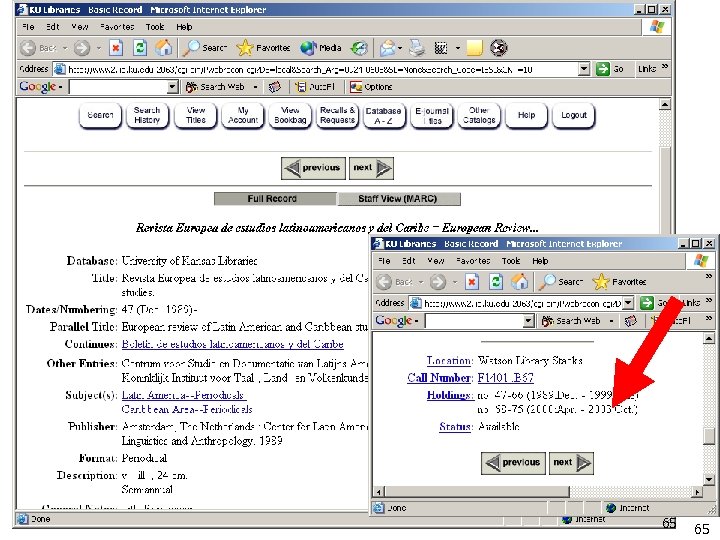Expand the Links chevron in main window
720x540 pixels.
click(664, 68)
